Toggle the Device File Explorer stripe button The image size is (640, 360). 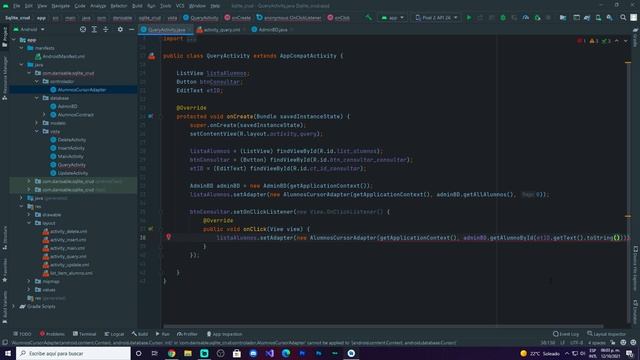click(x=636, y=268)
